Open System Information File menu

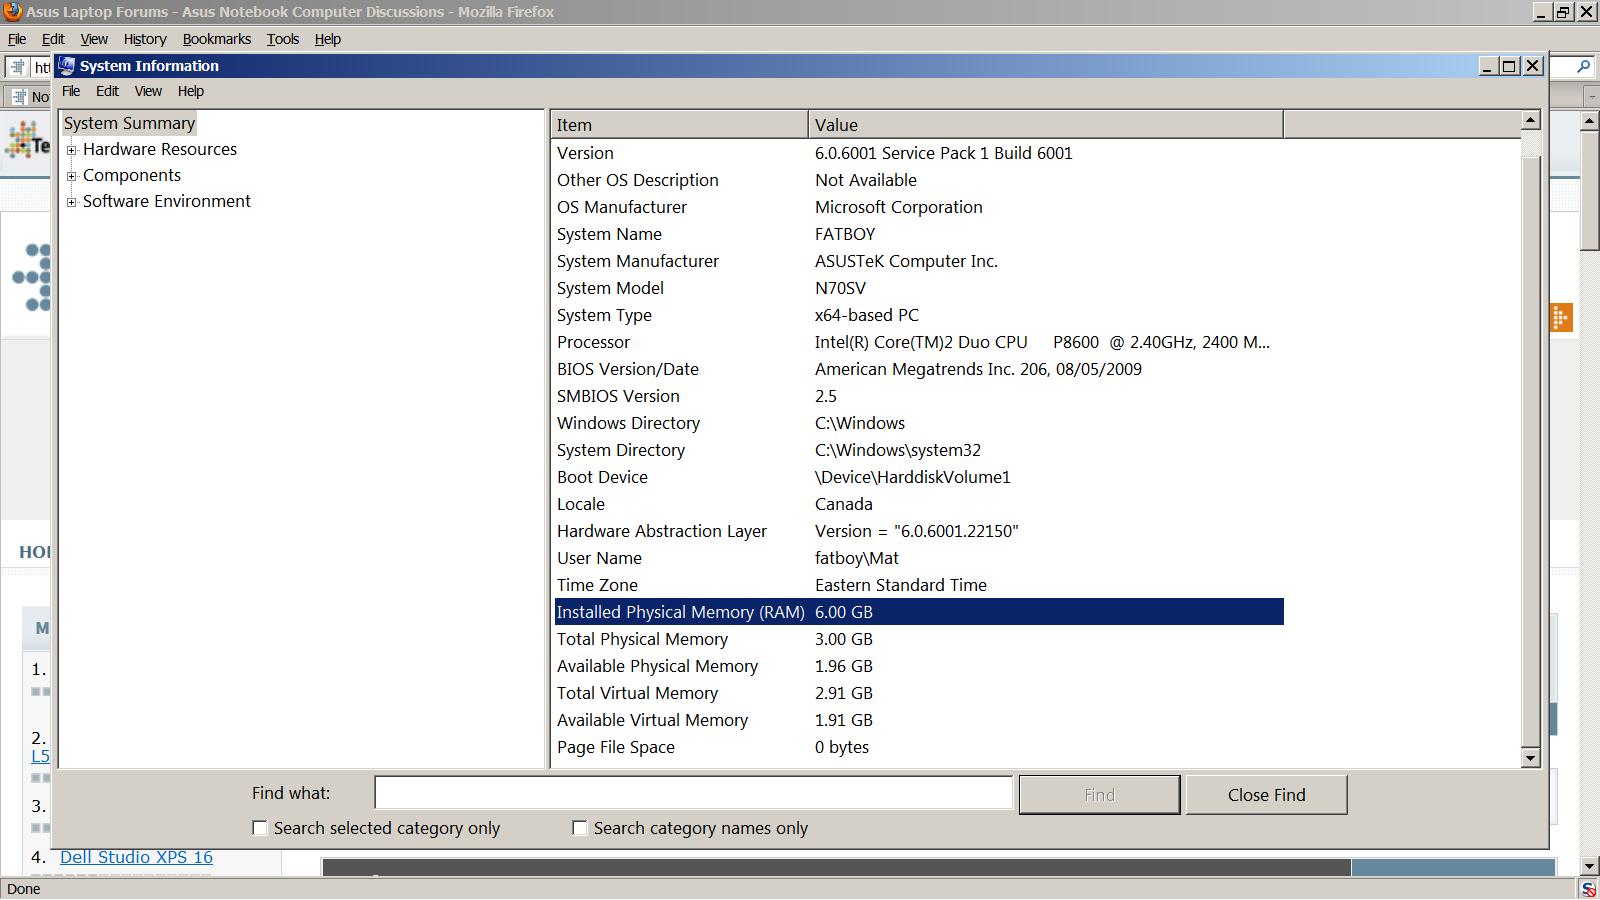pos(71,91)
